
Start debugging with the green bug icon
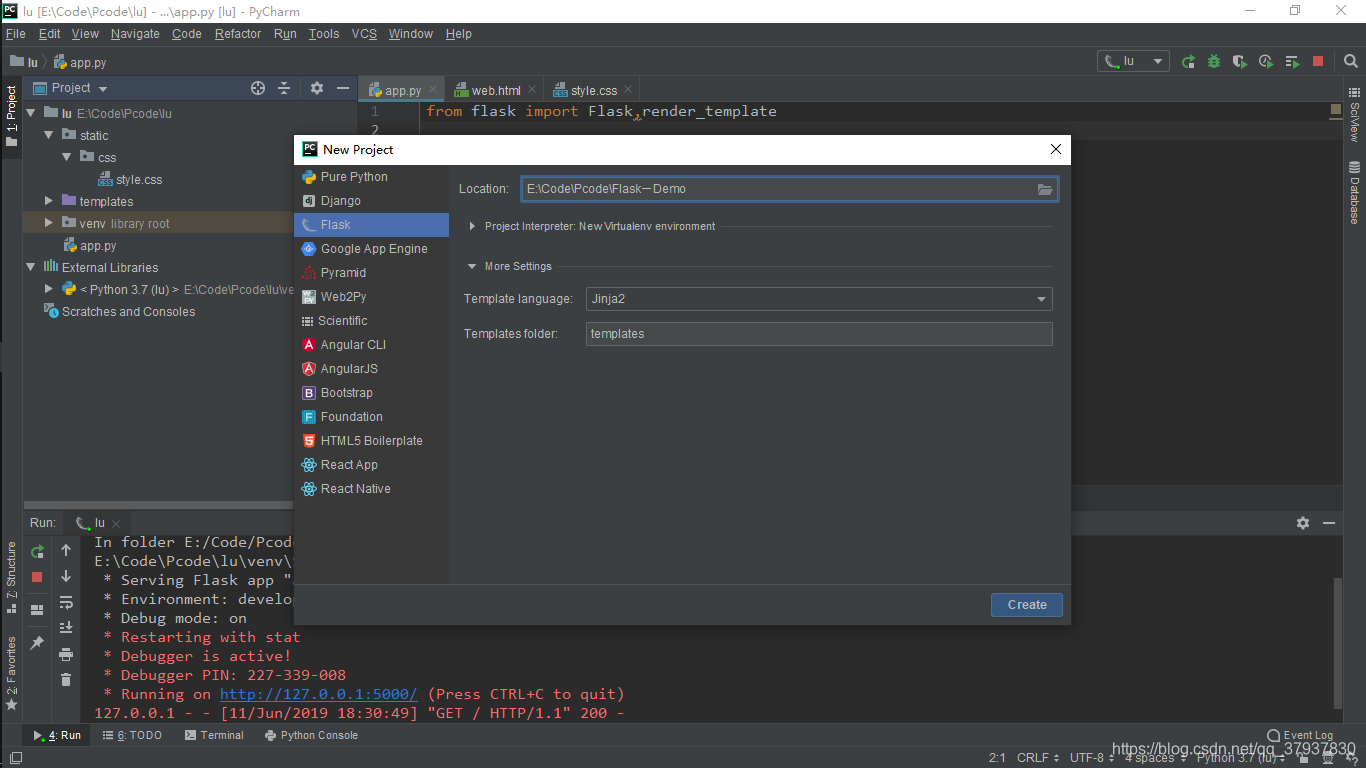(1214, 61)
